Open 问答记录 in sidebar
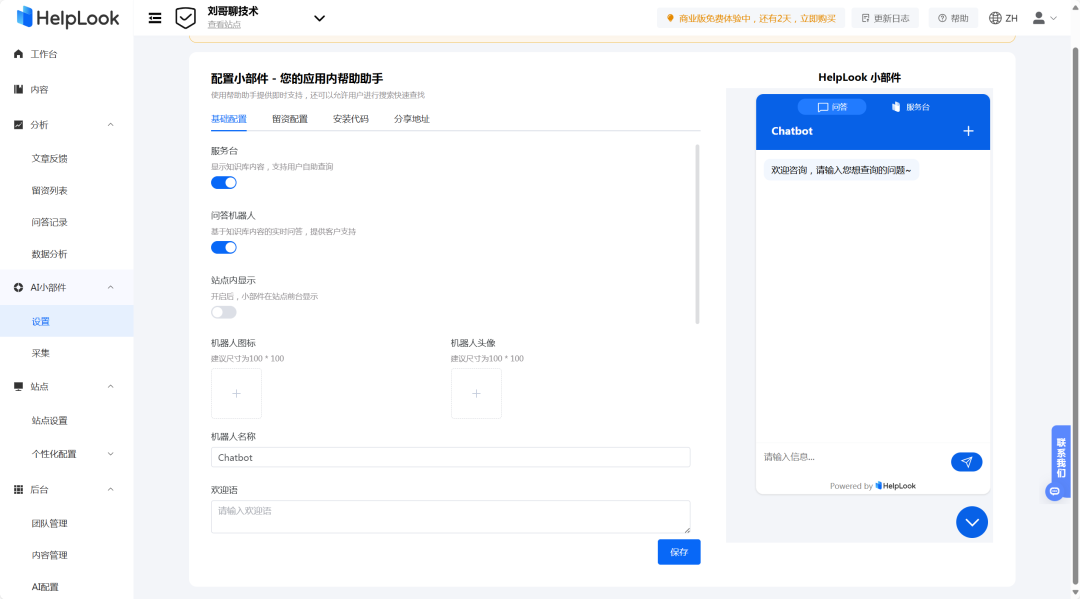Image resolution: width=1080 pixels, height=599 pixels. [x=50, y=222]
